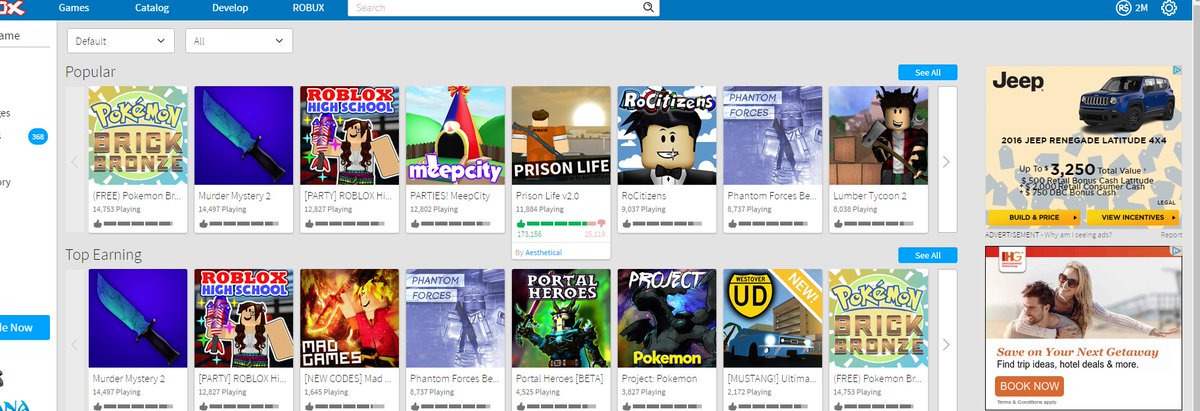This screenshot has width=1200, height=411.
Task: Click the PARTIES! MeepCity title
Action: (450, 197)
